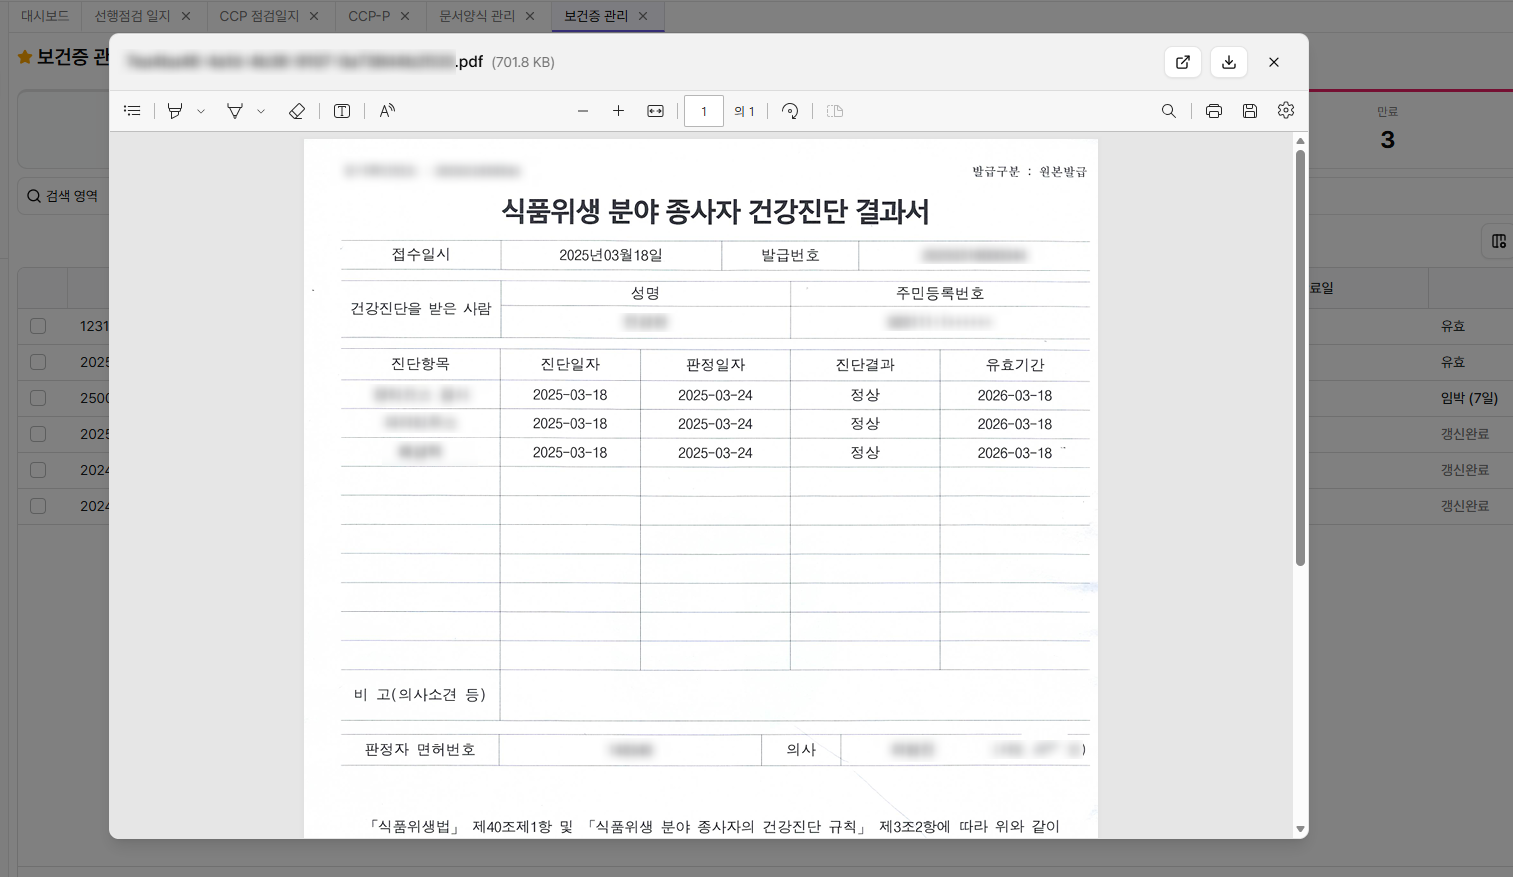Start the read aloud feature
The height and width of the screenshot is (877, 1513).
[387, 111]
